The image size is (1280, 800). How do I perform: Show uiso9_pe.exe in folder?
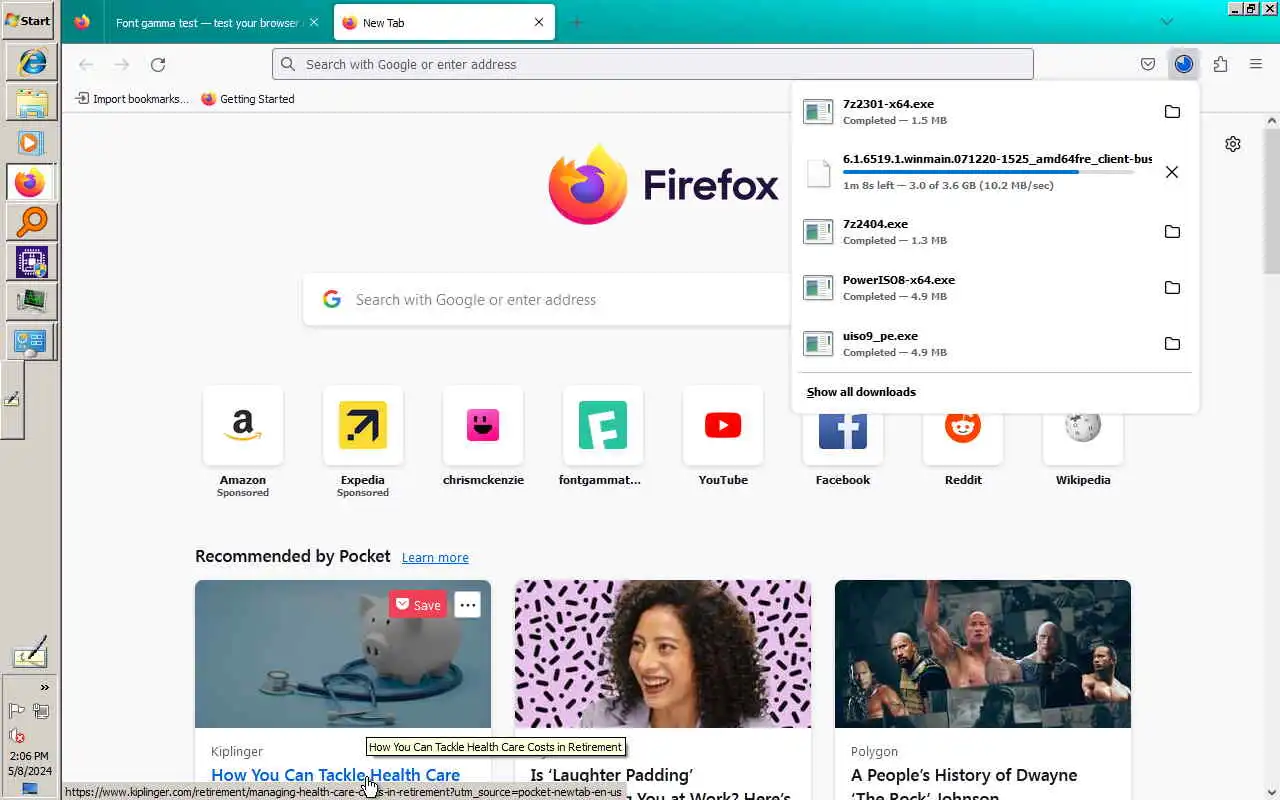1172,344
